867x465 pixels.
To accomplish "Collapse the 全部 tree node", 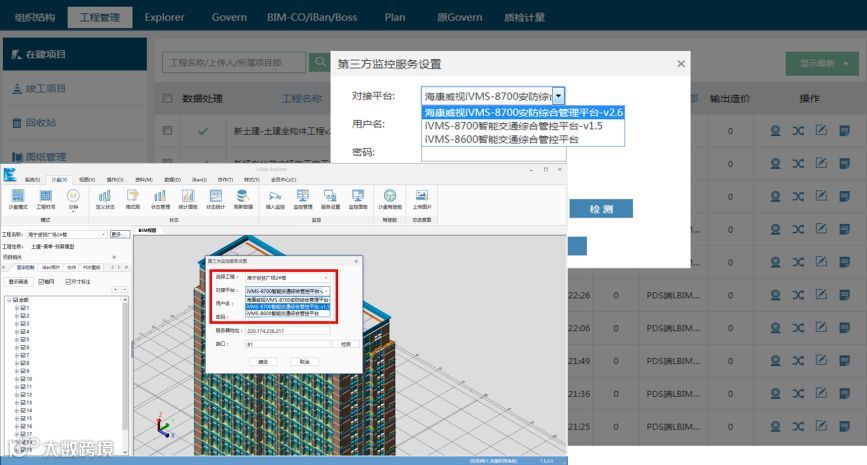I will pyautogui.click(x=9, y=300).
